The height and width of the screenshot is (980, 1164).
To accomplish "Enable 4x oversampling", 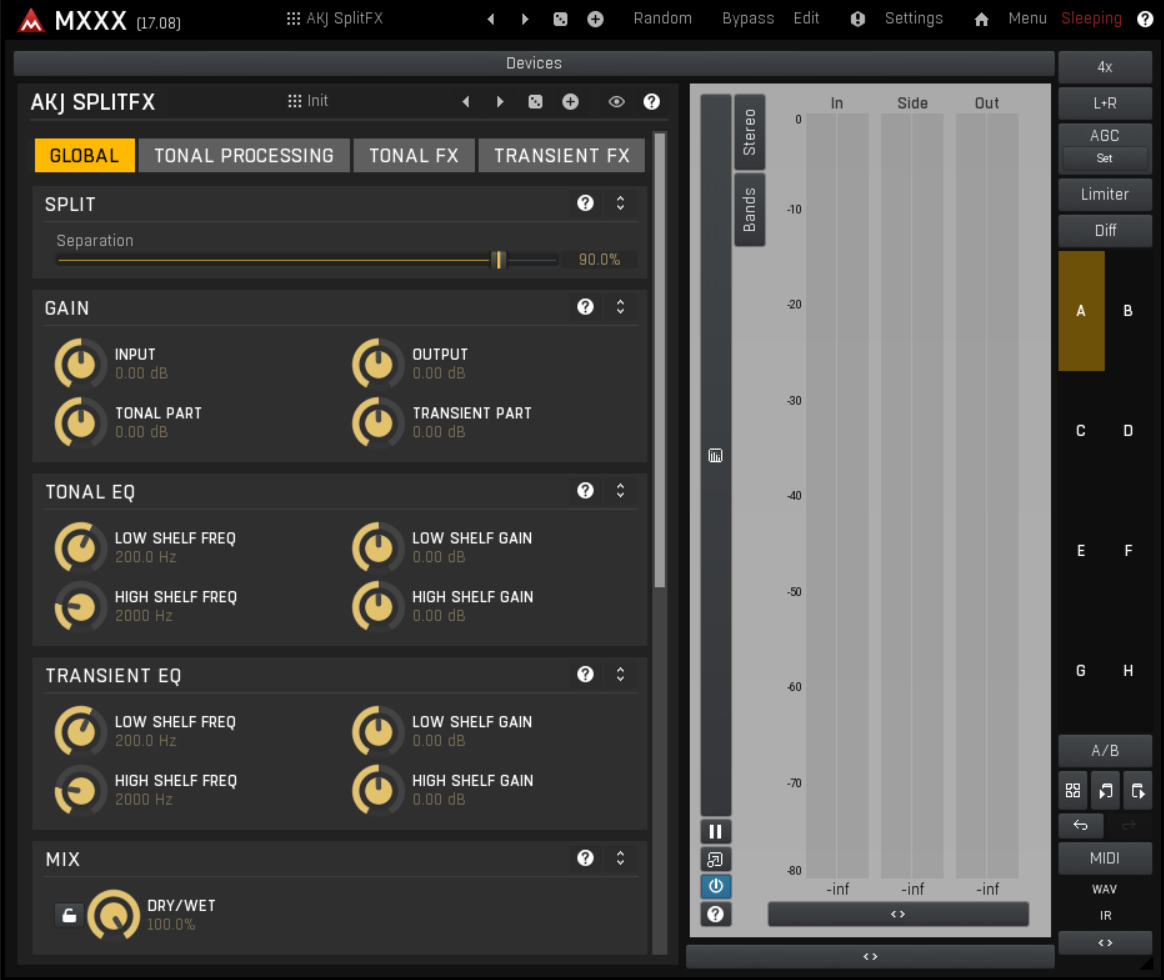I will coord(1105,67).
